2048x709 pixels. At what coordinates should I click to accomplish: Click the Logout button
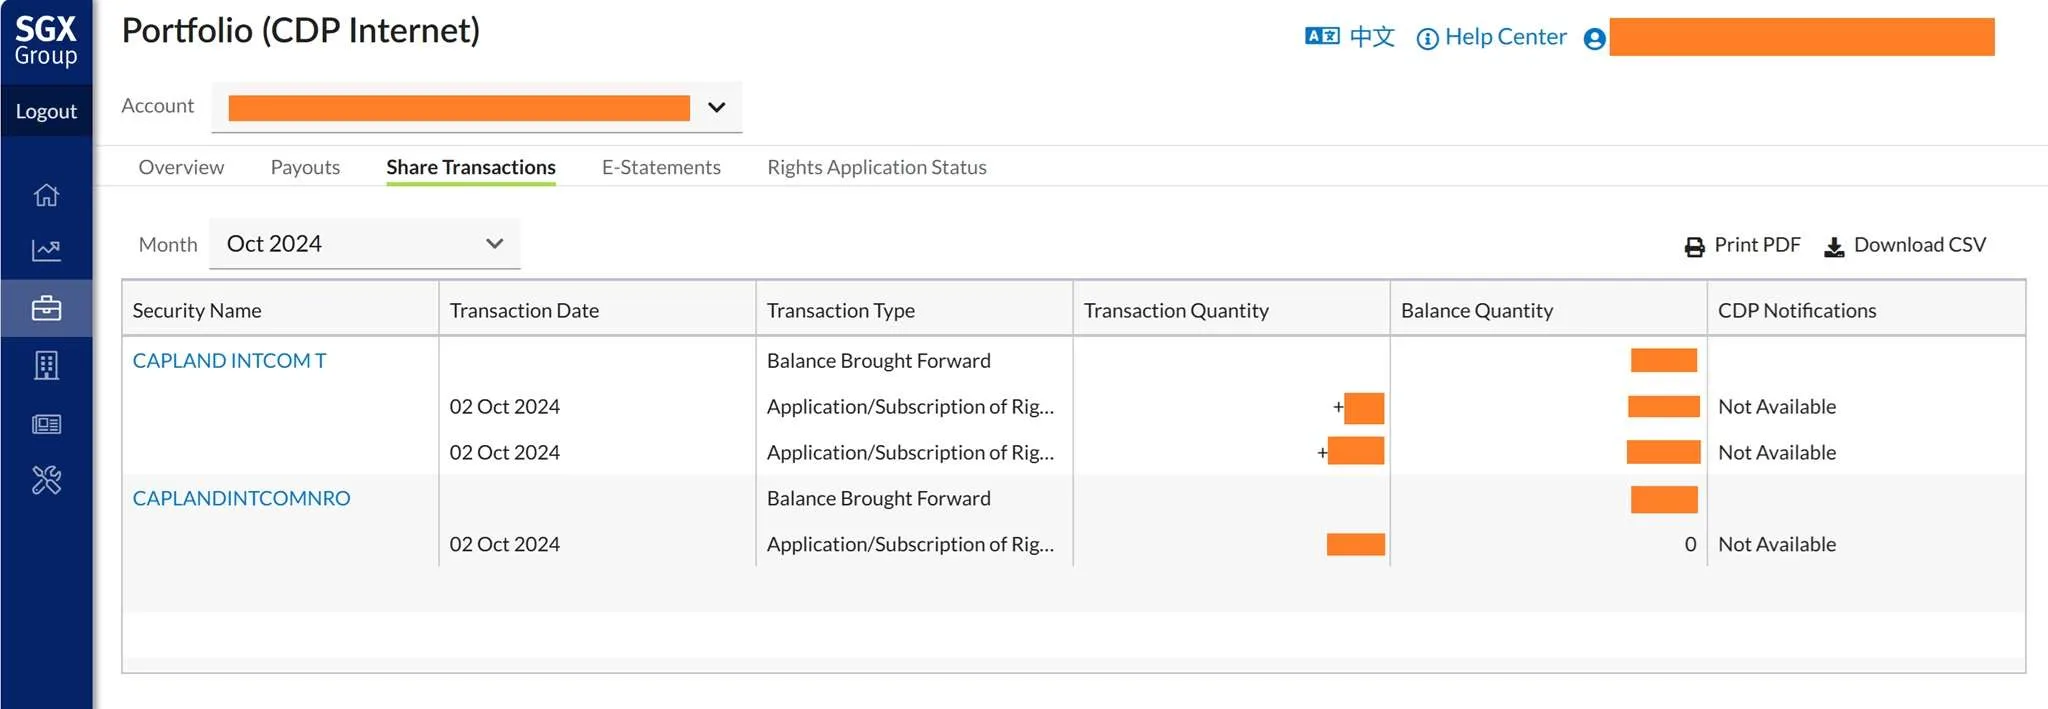46,111
